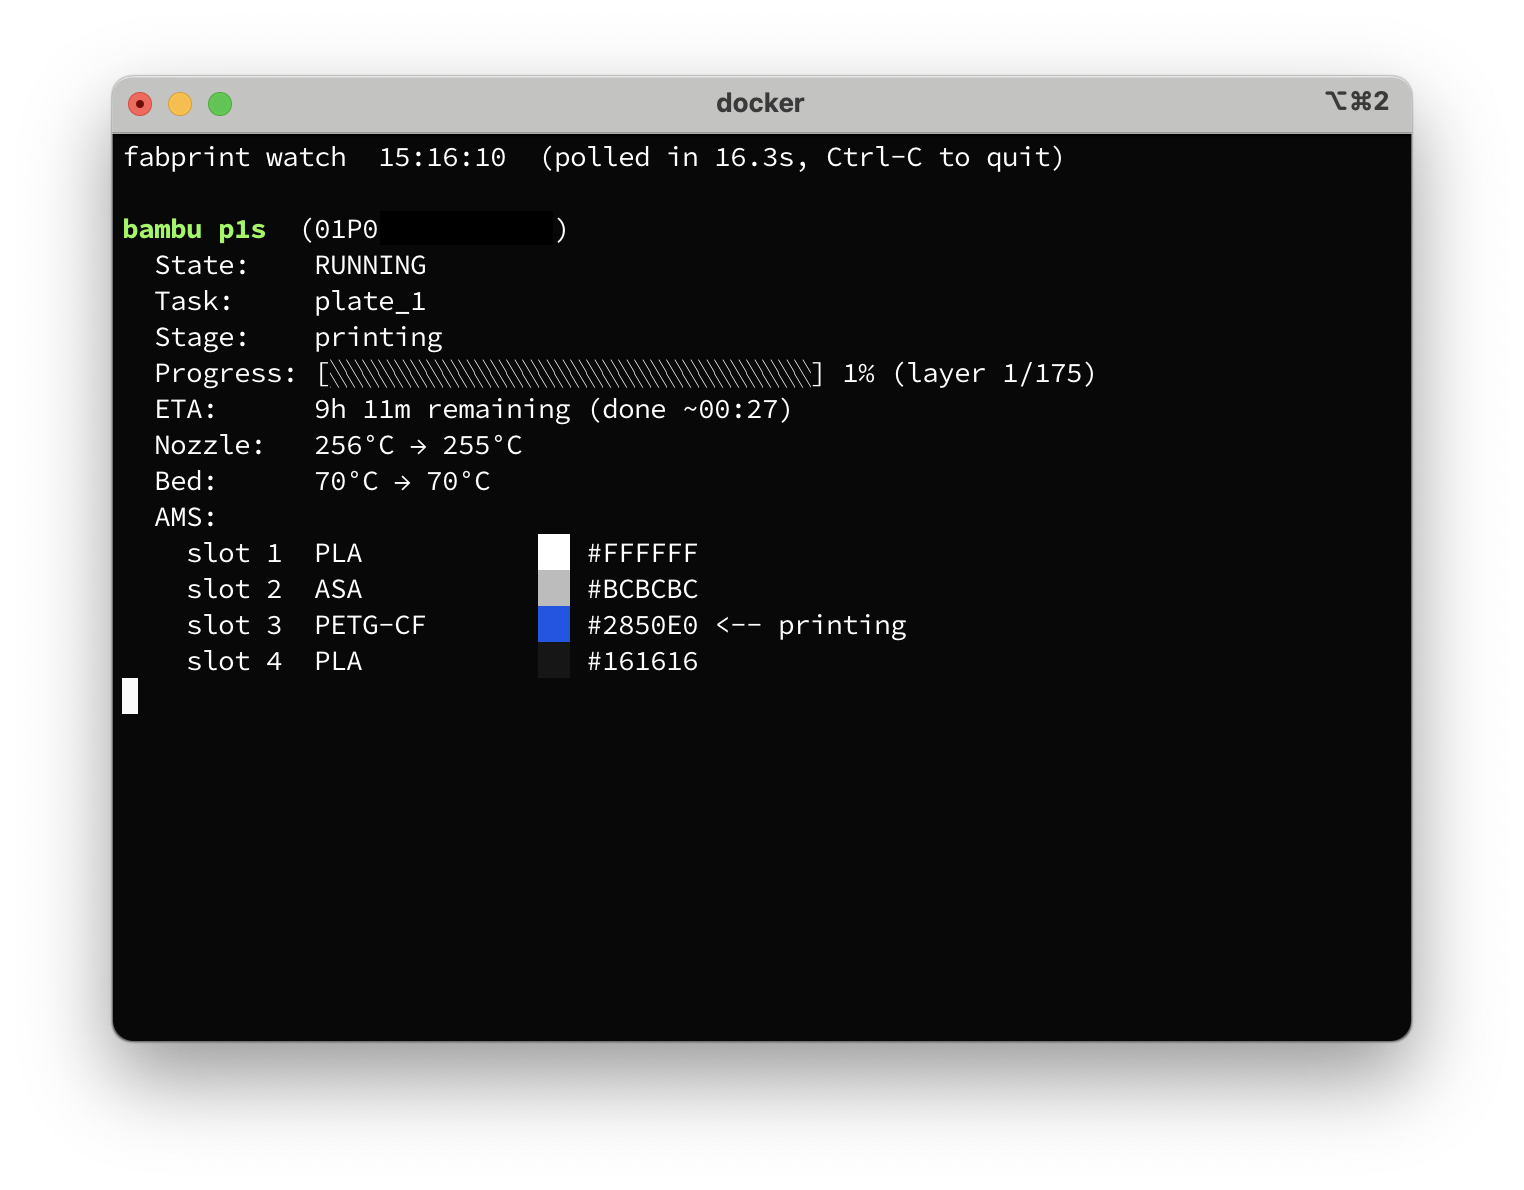Click the "Progress:" label
The image size is (1524, 1190).
225,374
